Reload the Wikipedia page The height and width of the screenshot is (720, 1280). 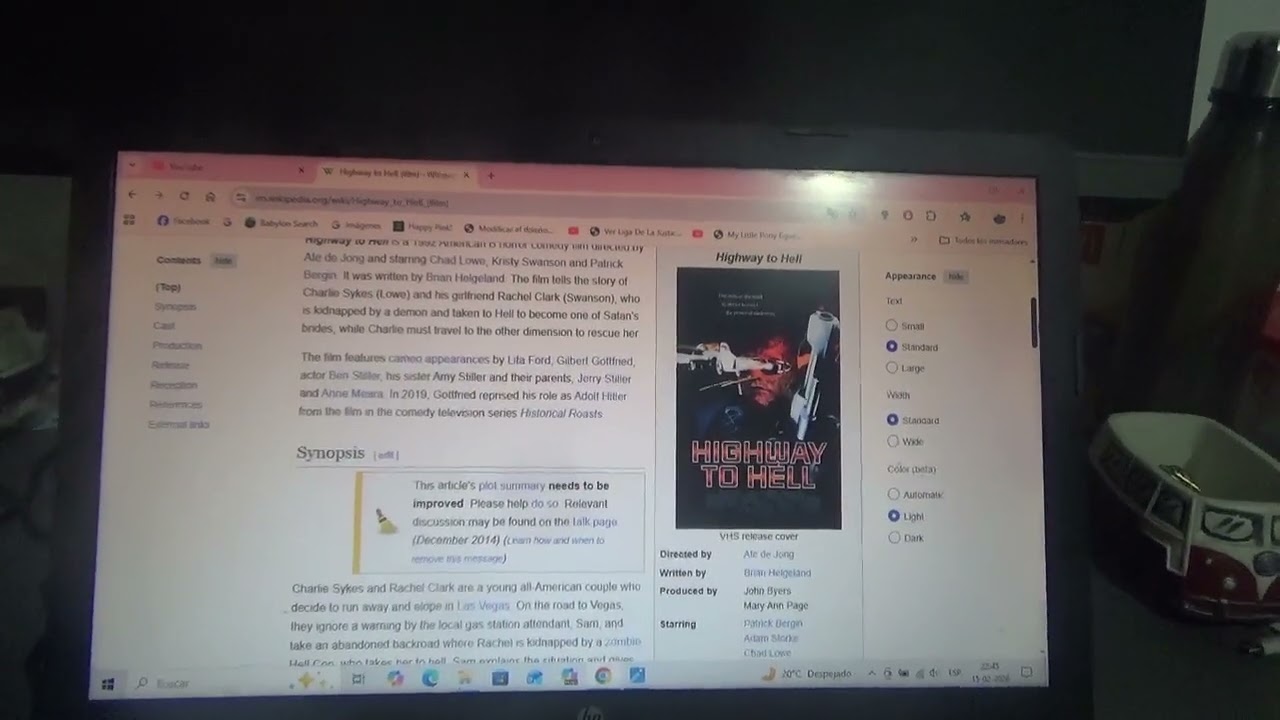pyautogui.click(x=184, y=196)
